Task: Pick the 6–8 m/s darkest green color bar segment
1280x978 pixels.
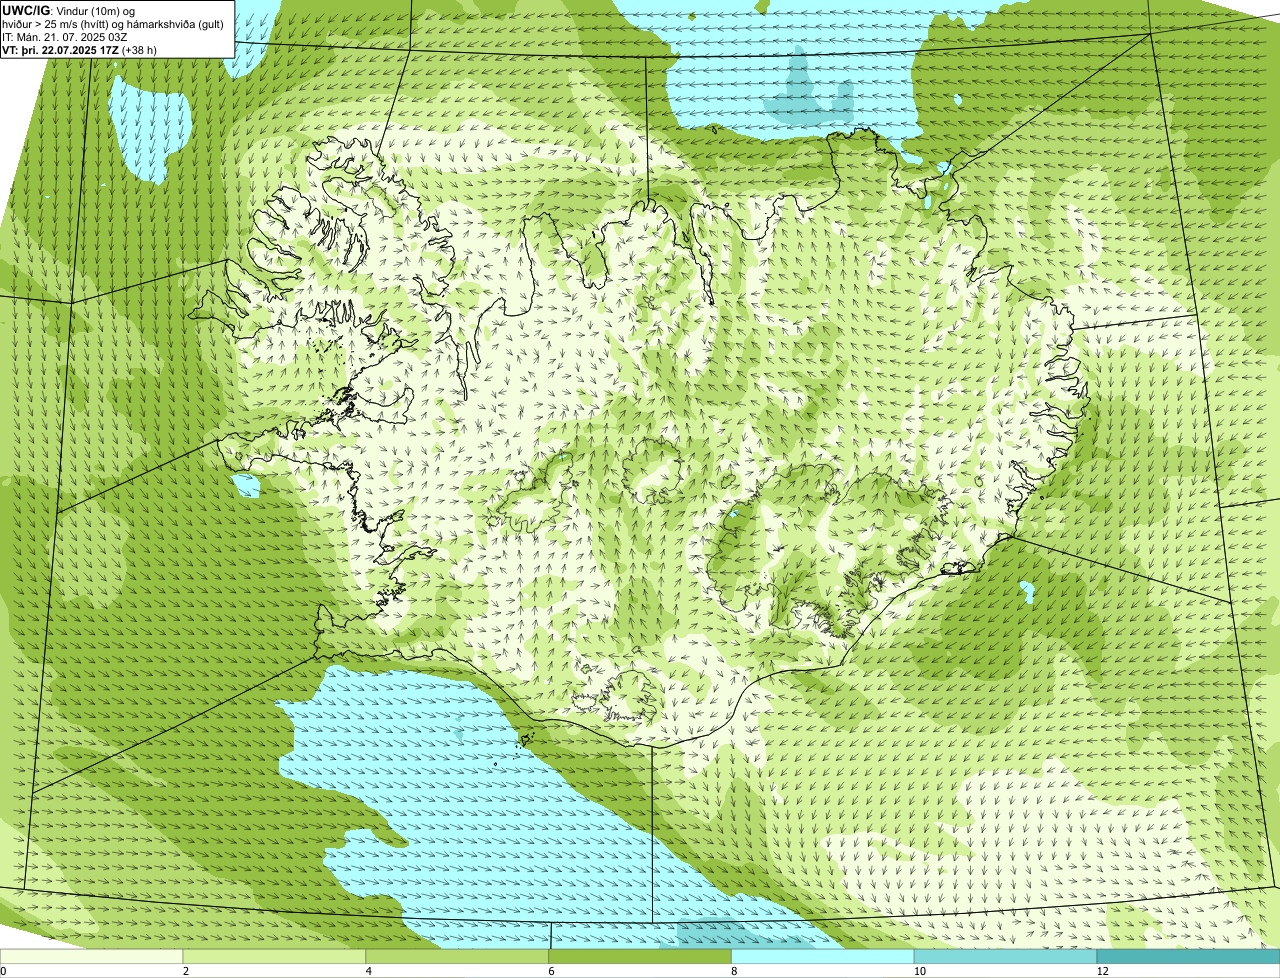Action: click(641, 956)
